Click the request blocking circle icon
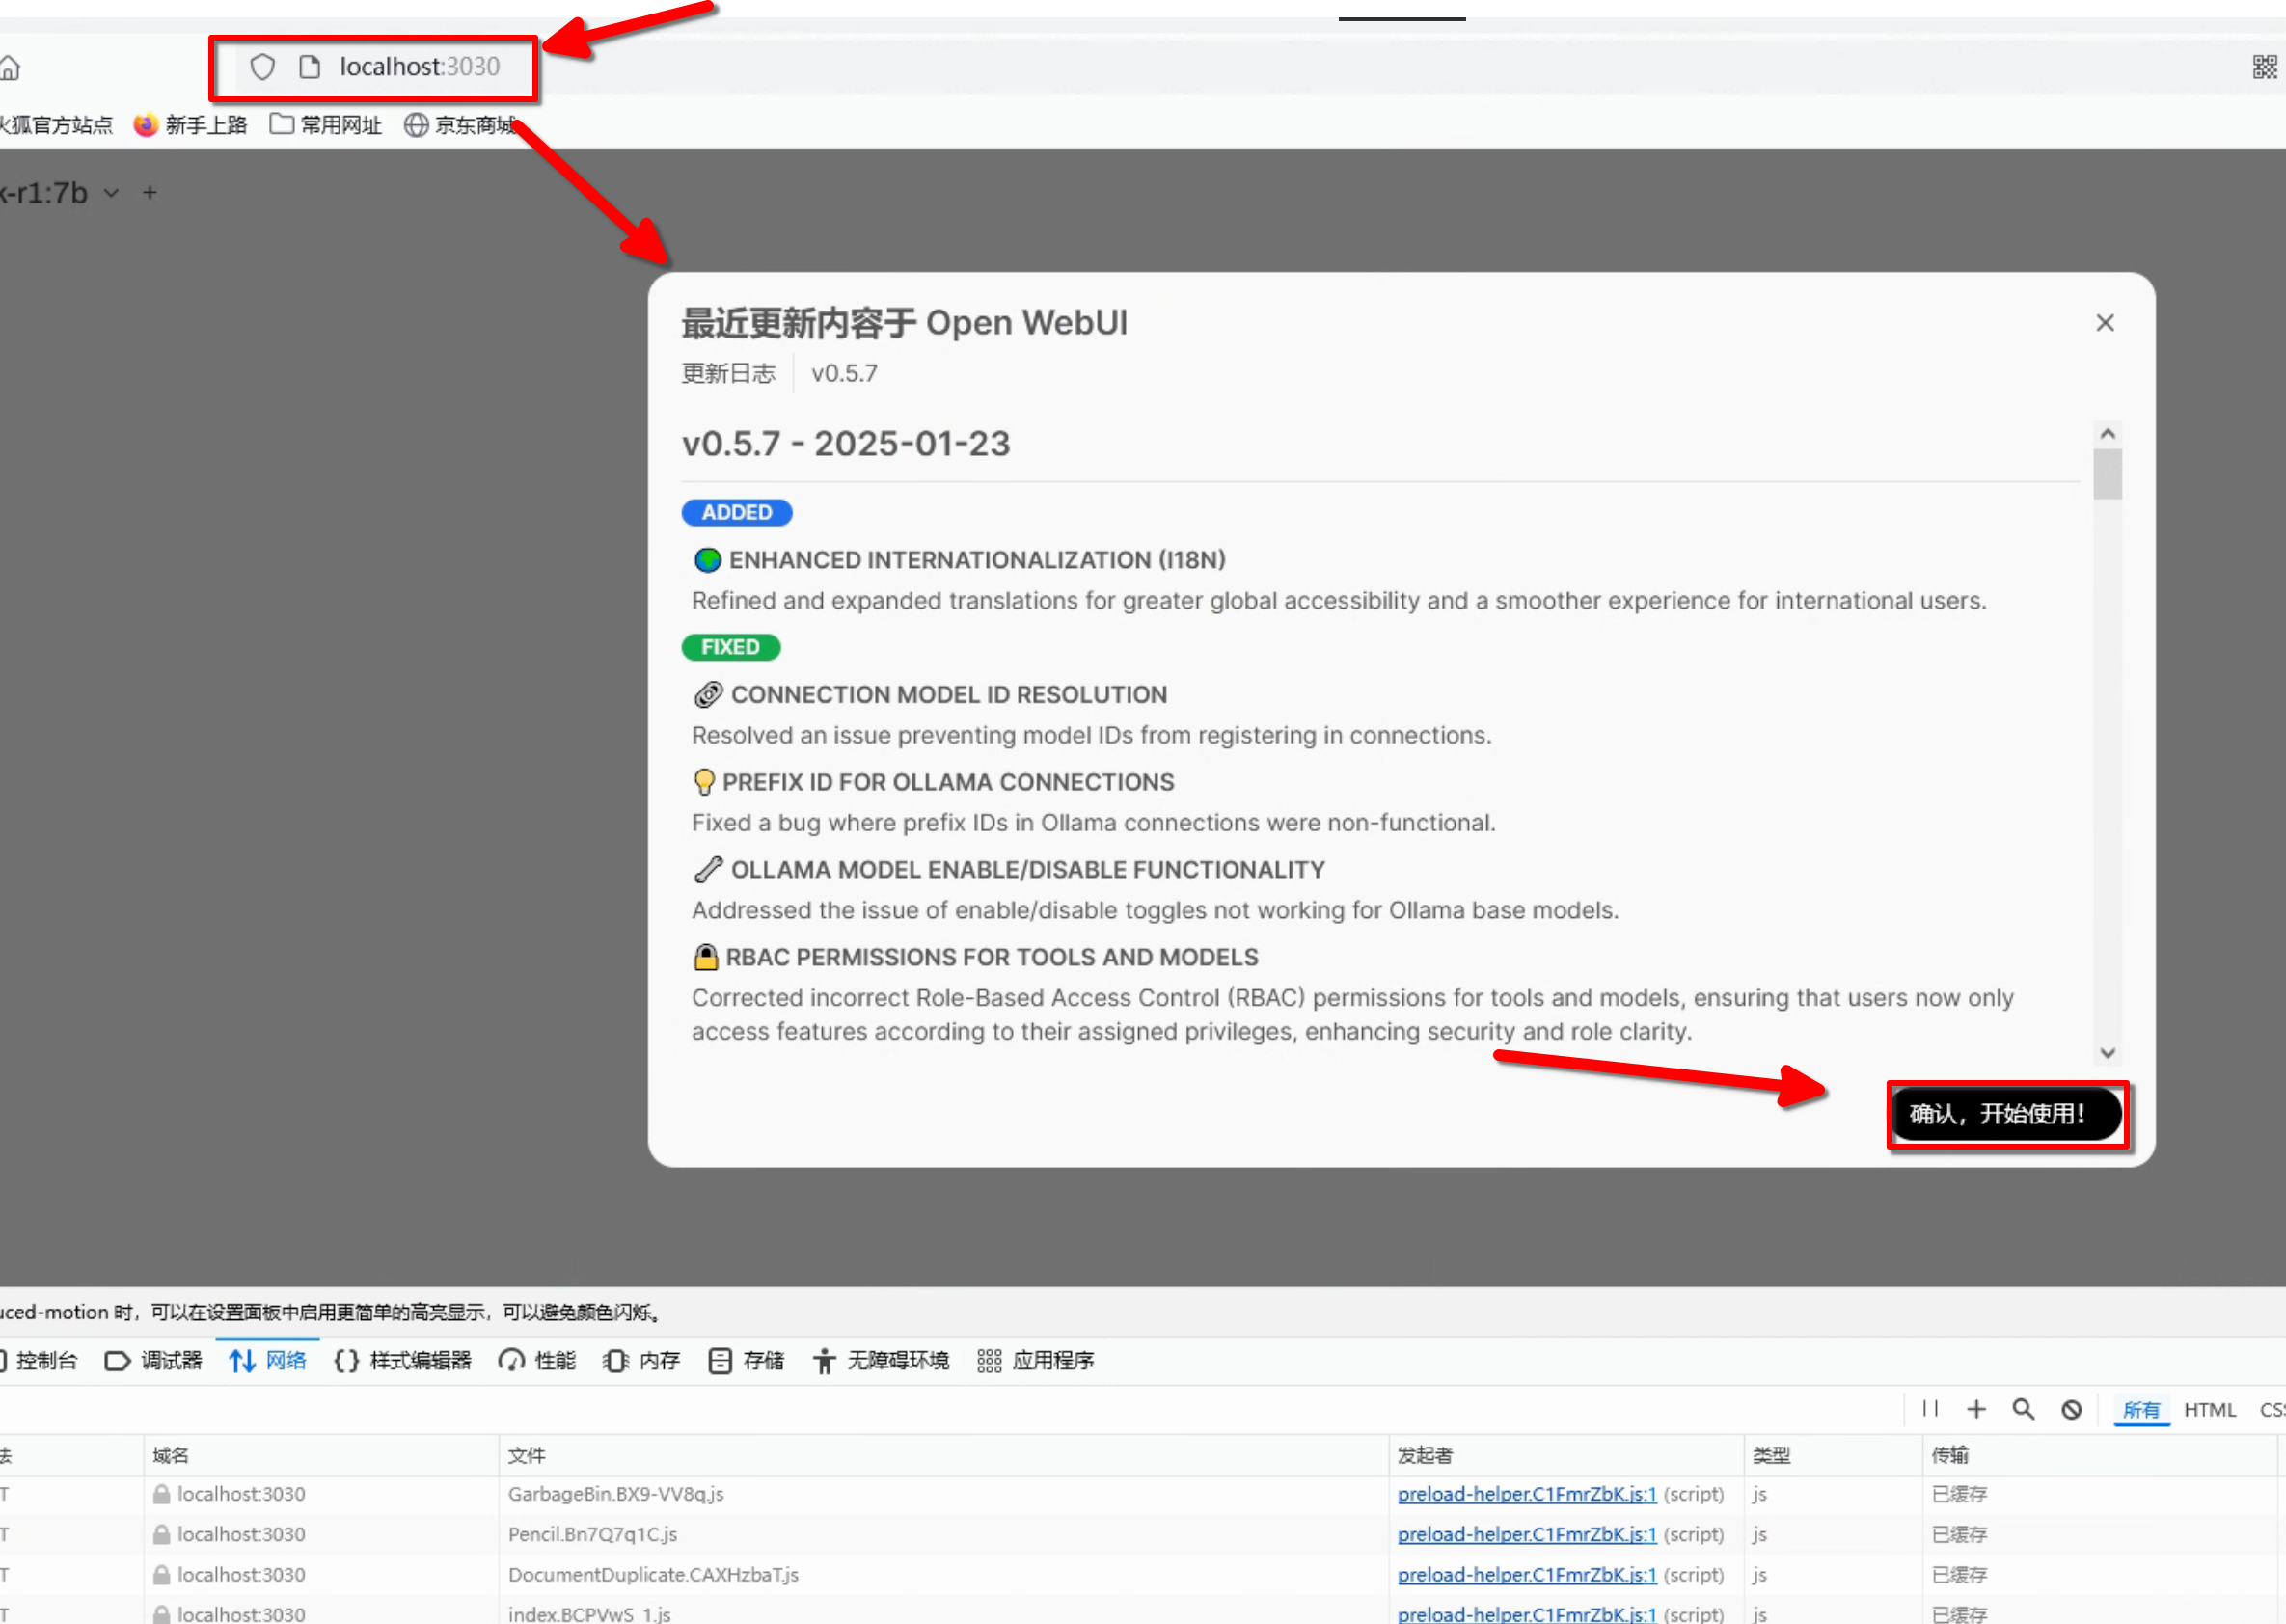The height and width of the screenshot is (1624, 2286). (x=2071, y=1409)
